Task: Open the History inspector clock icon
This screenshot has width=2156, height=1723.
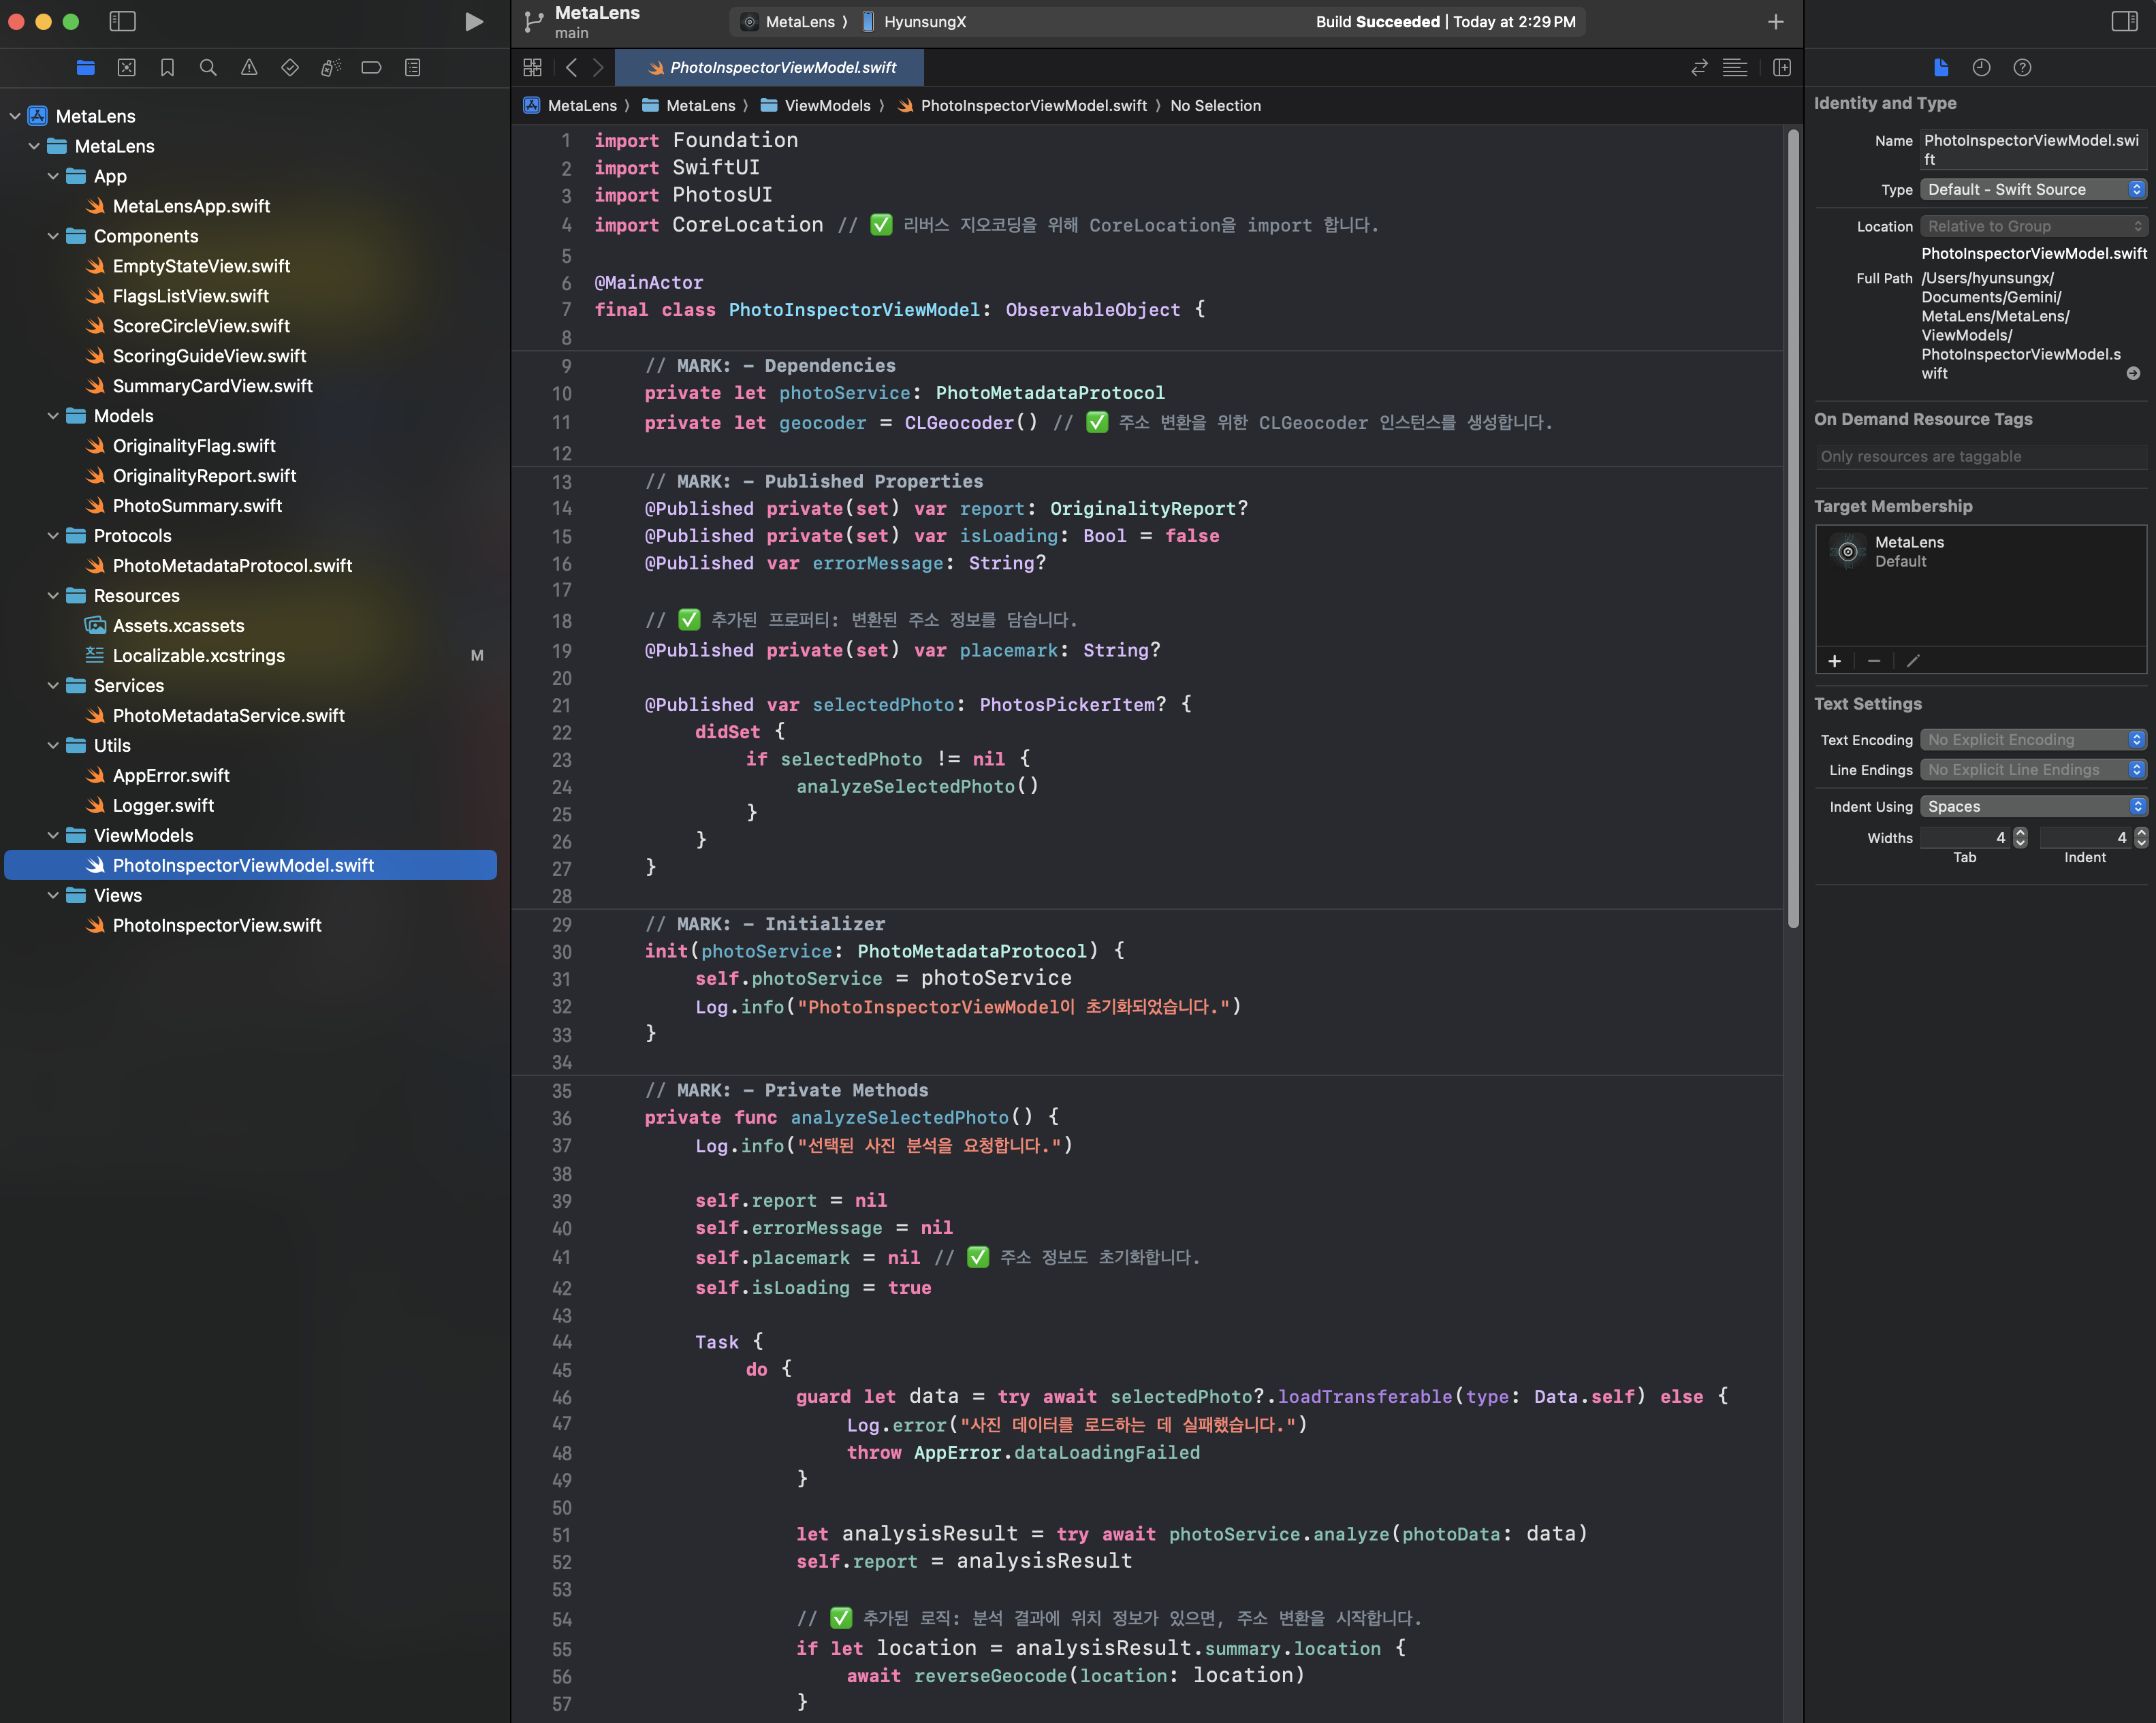Action: (1981, 68)
